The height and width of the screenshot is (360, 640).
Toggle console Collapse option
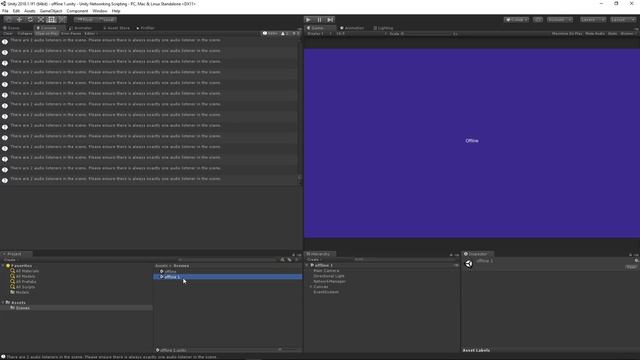pyautogui.click(x=24, y=33)
